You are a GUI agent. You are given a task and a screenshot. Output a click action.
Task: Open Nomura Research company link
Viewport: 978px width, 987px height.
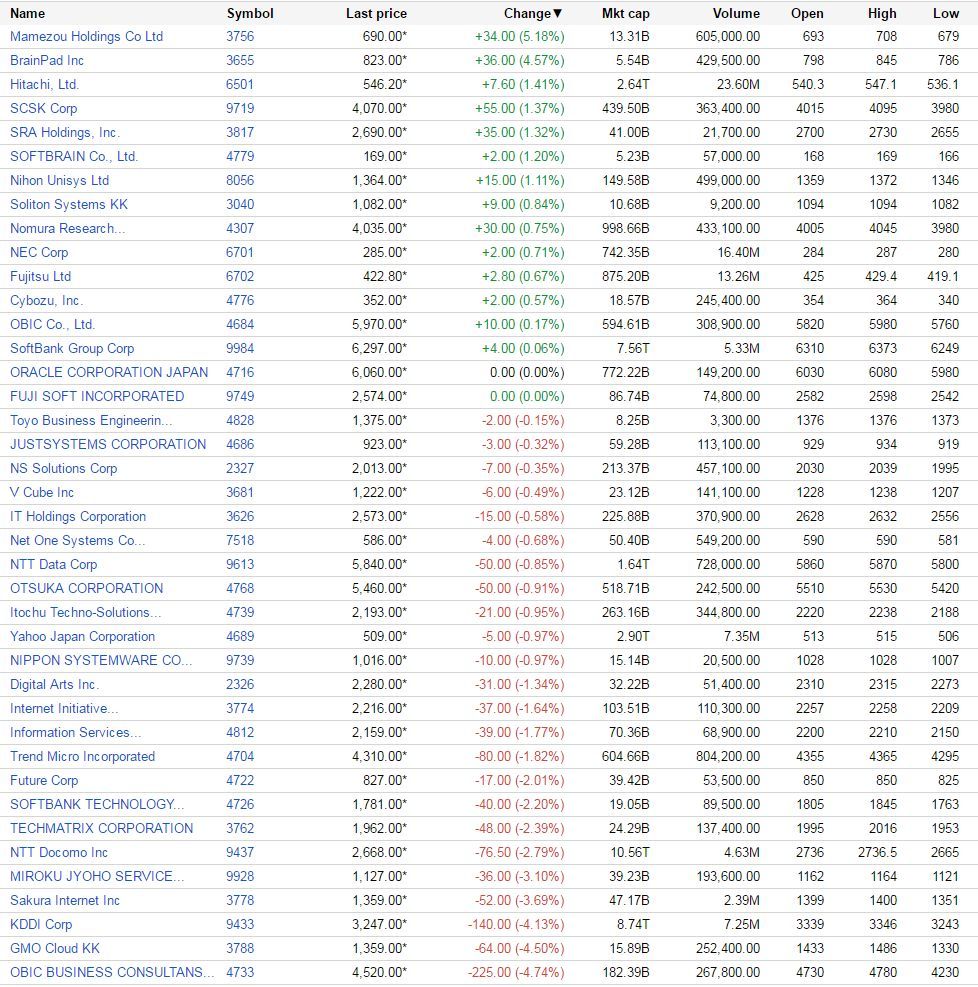pos(67,228)
